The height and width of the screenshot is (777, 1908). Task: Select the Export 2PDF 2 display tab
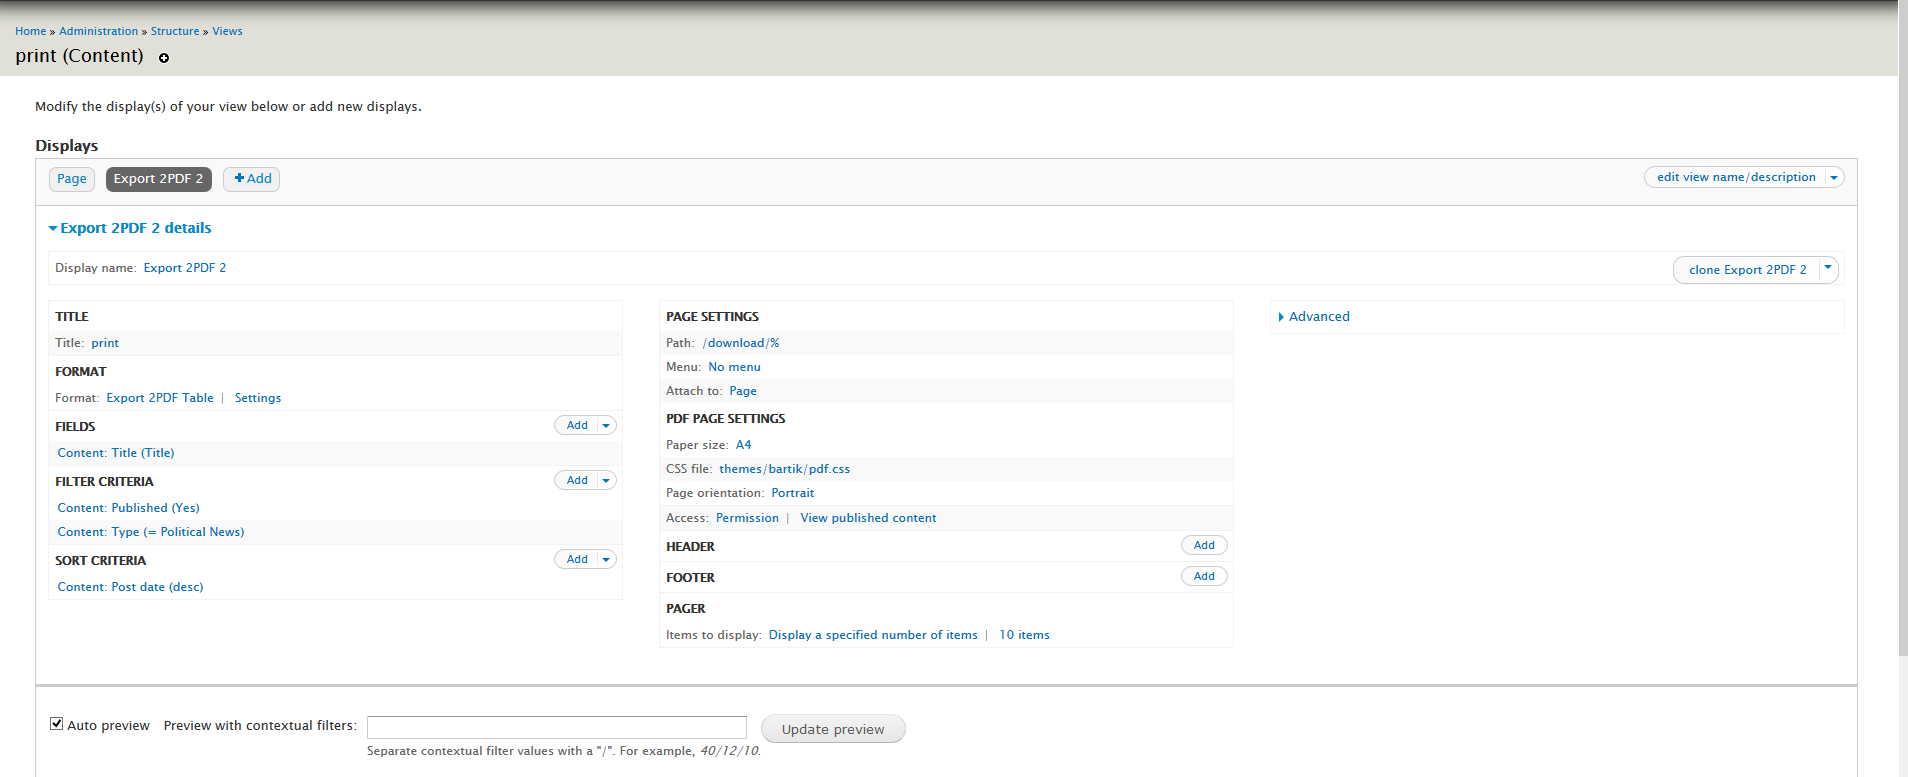pos(158,179)
